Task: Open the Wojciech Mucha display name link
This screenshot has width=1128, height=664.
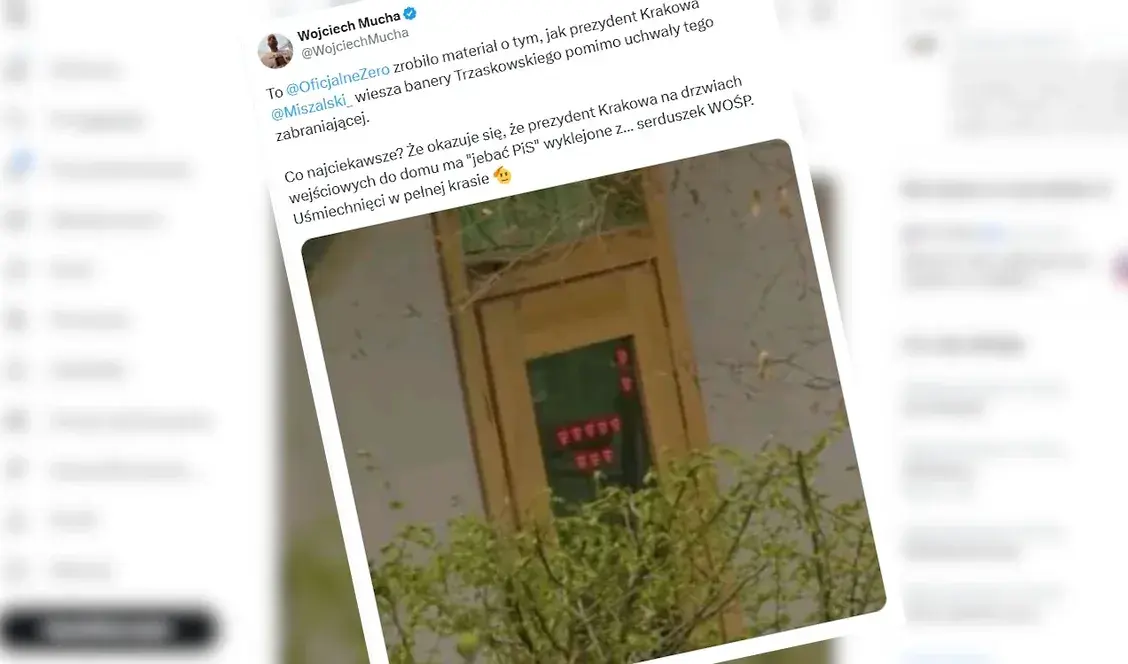Action: coord(348,26)
